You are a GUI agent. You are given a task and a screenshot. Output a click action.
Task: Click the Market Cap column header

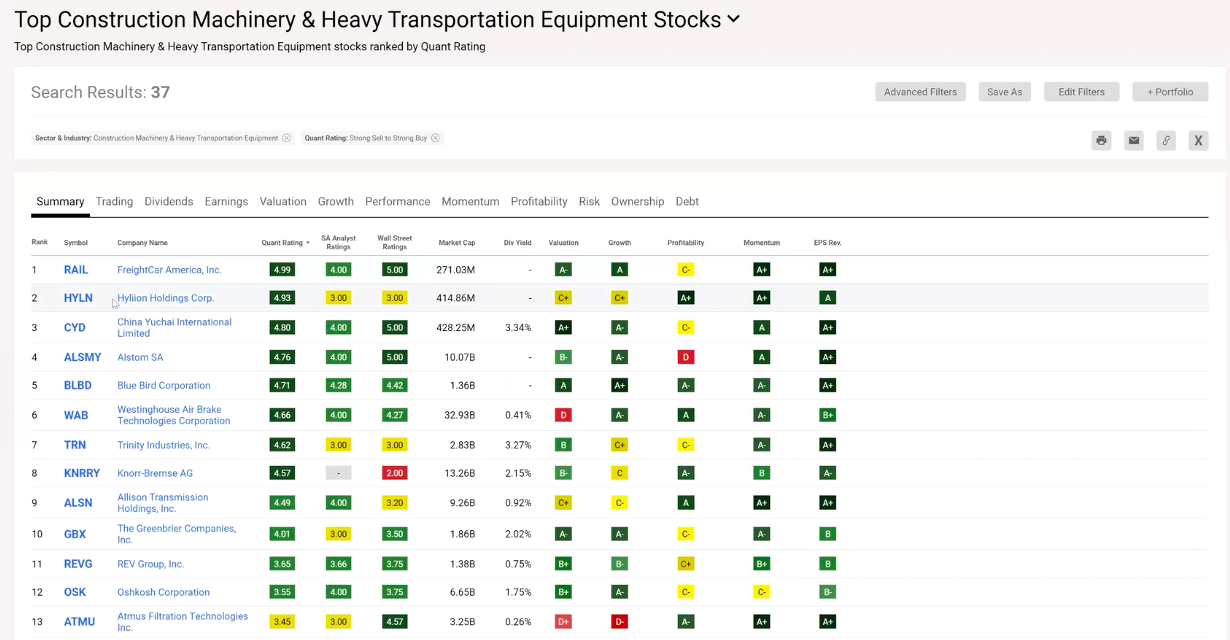point(456,242)
